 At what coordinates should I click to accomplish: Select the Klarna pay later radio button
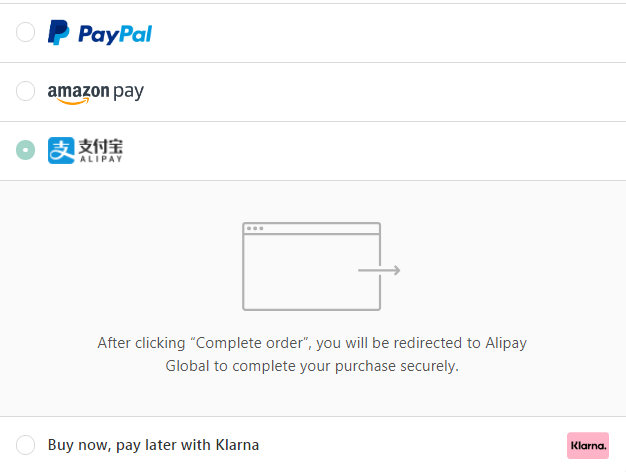tap(26, 445)
